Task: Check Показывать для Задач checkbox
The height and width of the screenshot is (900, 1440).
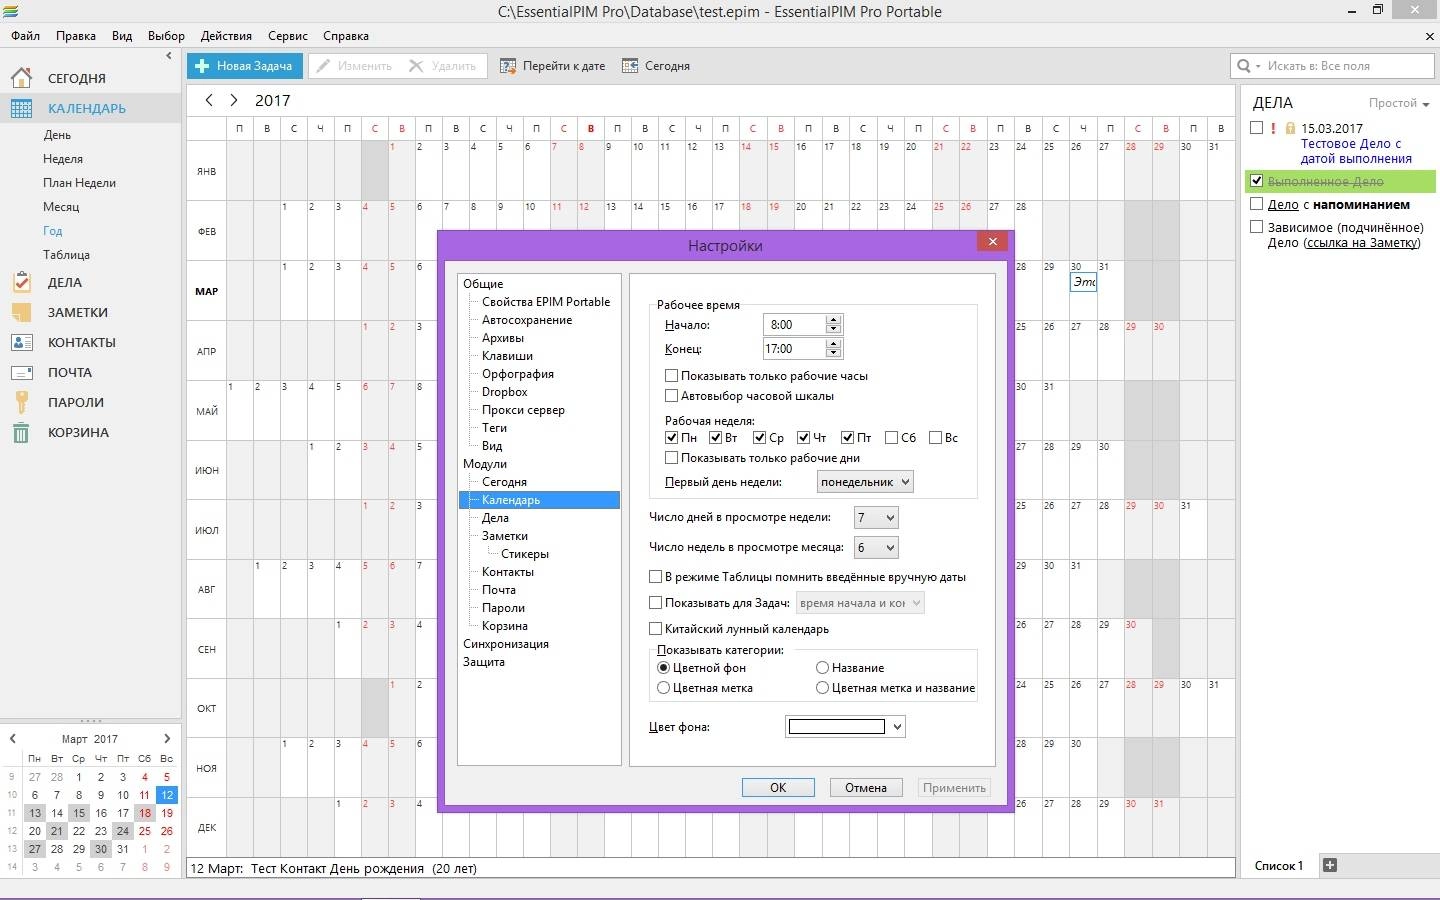Action: 656,603
